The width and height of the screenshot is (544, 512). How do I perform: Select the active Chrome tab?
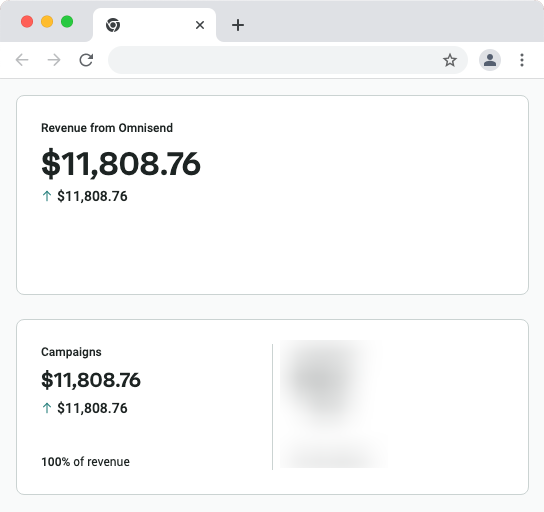coord(154,25)
